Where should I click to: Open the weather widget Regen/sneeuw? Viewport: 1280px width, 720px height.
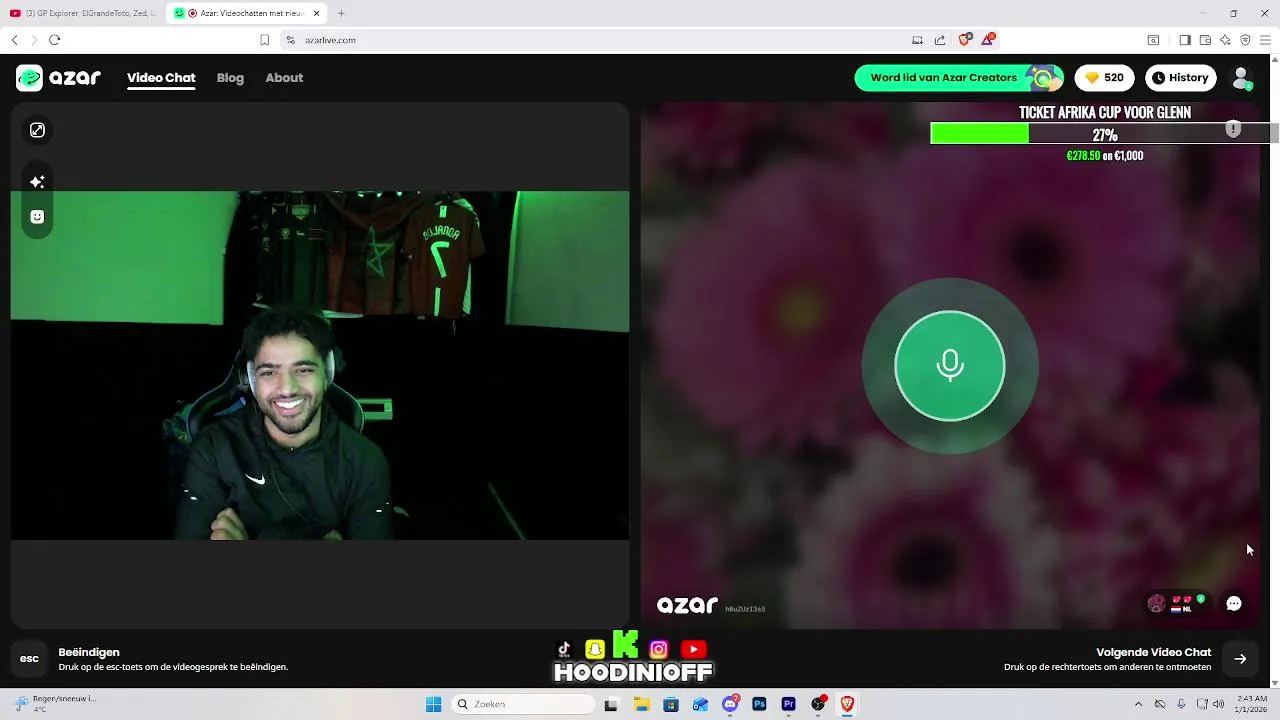(x=54, y=704)
